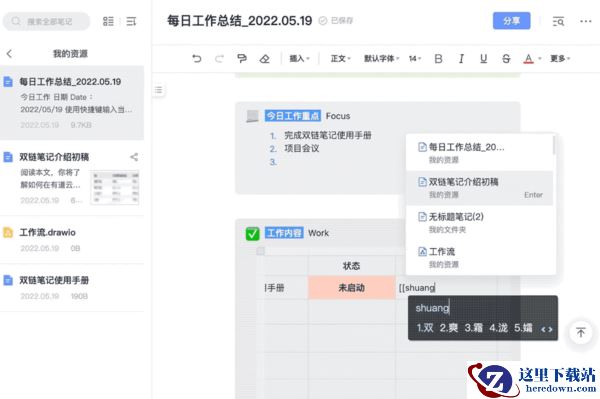Go back using the left chevron arrow

pos(10,54)
